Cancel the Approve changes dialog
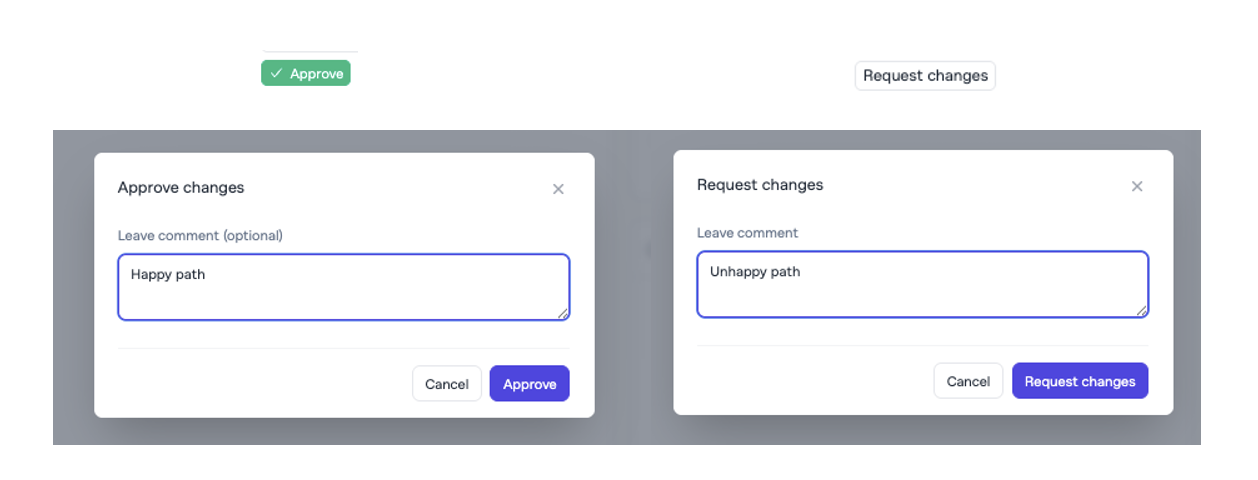1258x480 pixels. tap(447, 384)
